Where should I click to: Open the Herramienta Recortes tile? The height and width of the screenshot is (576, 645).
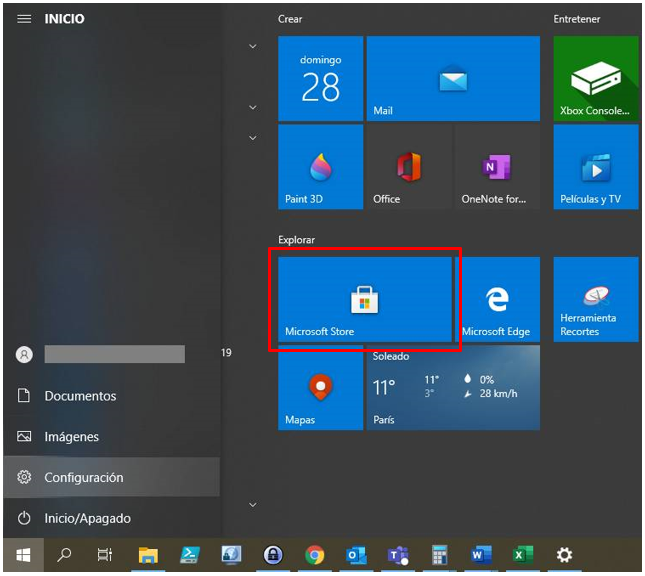pyautogui.click(x=596, y=299)
